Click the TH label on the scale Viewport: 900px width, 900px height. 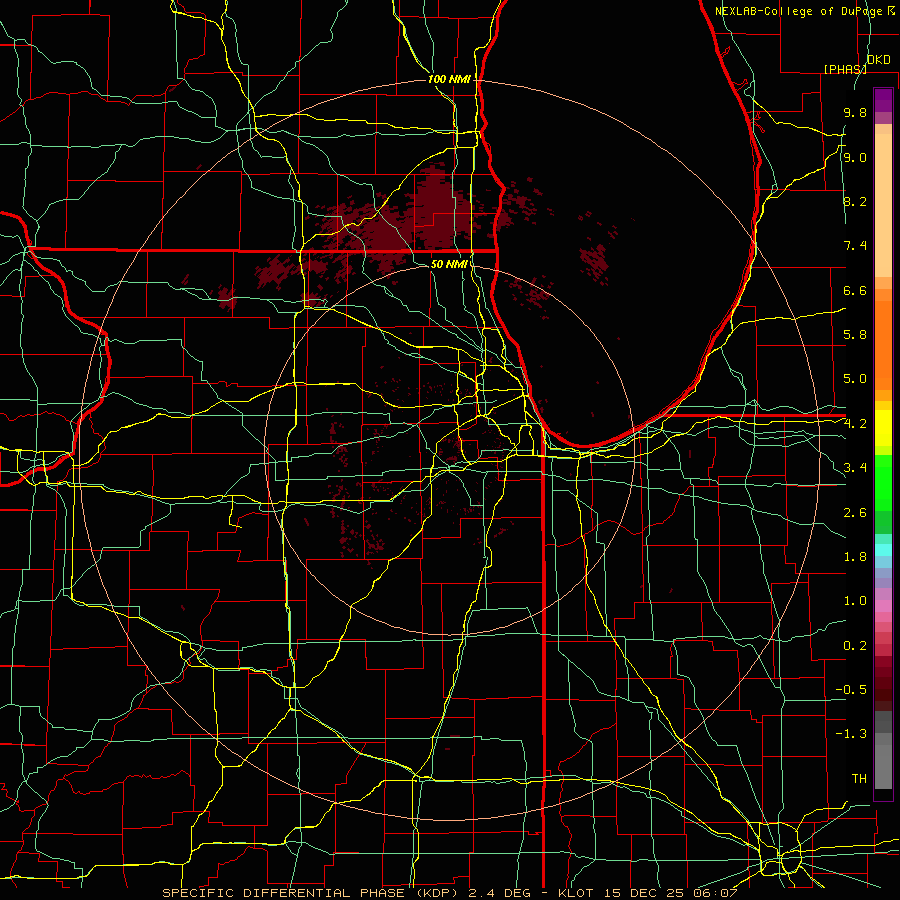pyautogui.click(x=859, y=779)
